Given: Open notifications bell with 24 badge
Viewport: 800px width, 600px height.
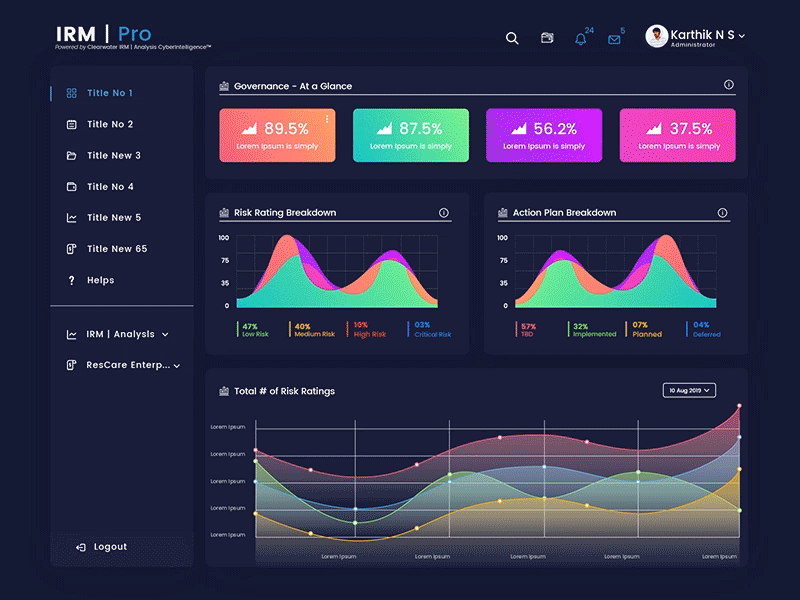Looking at the screenshot, I should pyautogui.click(x=581, y=39).
